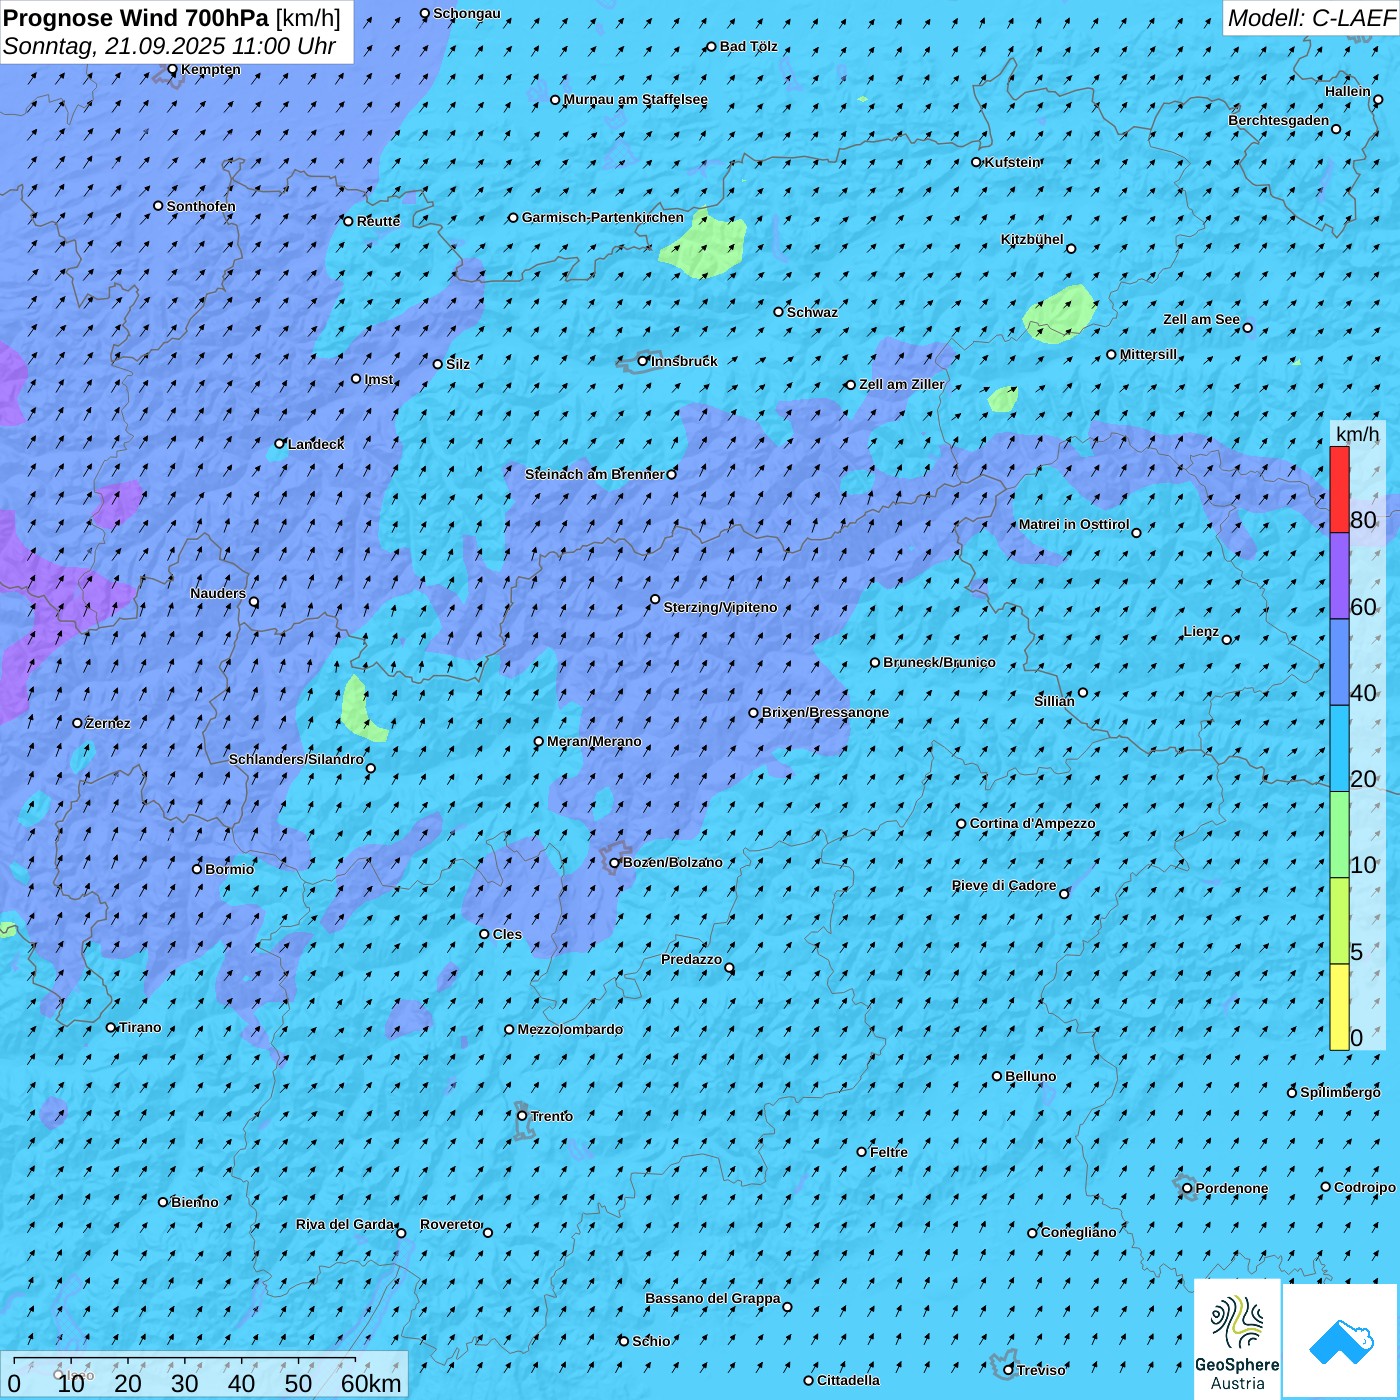Click the green 10 km/h legend swatch

(1339, 835)
